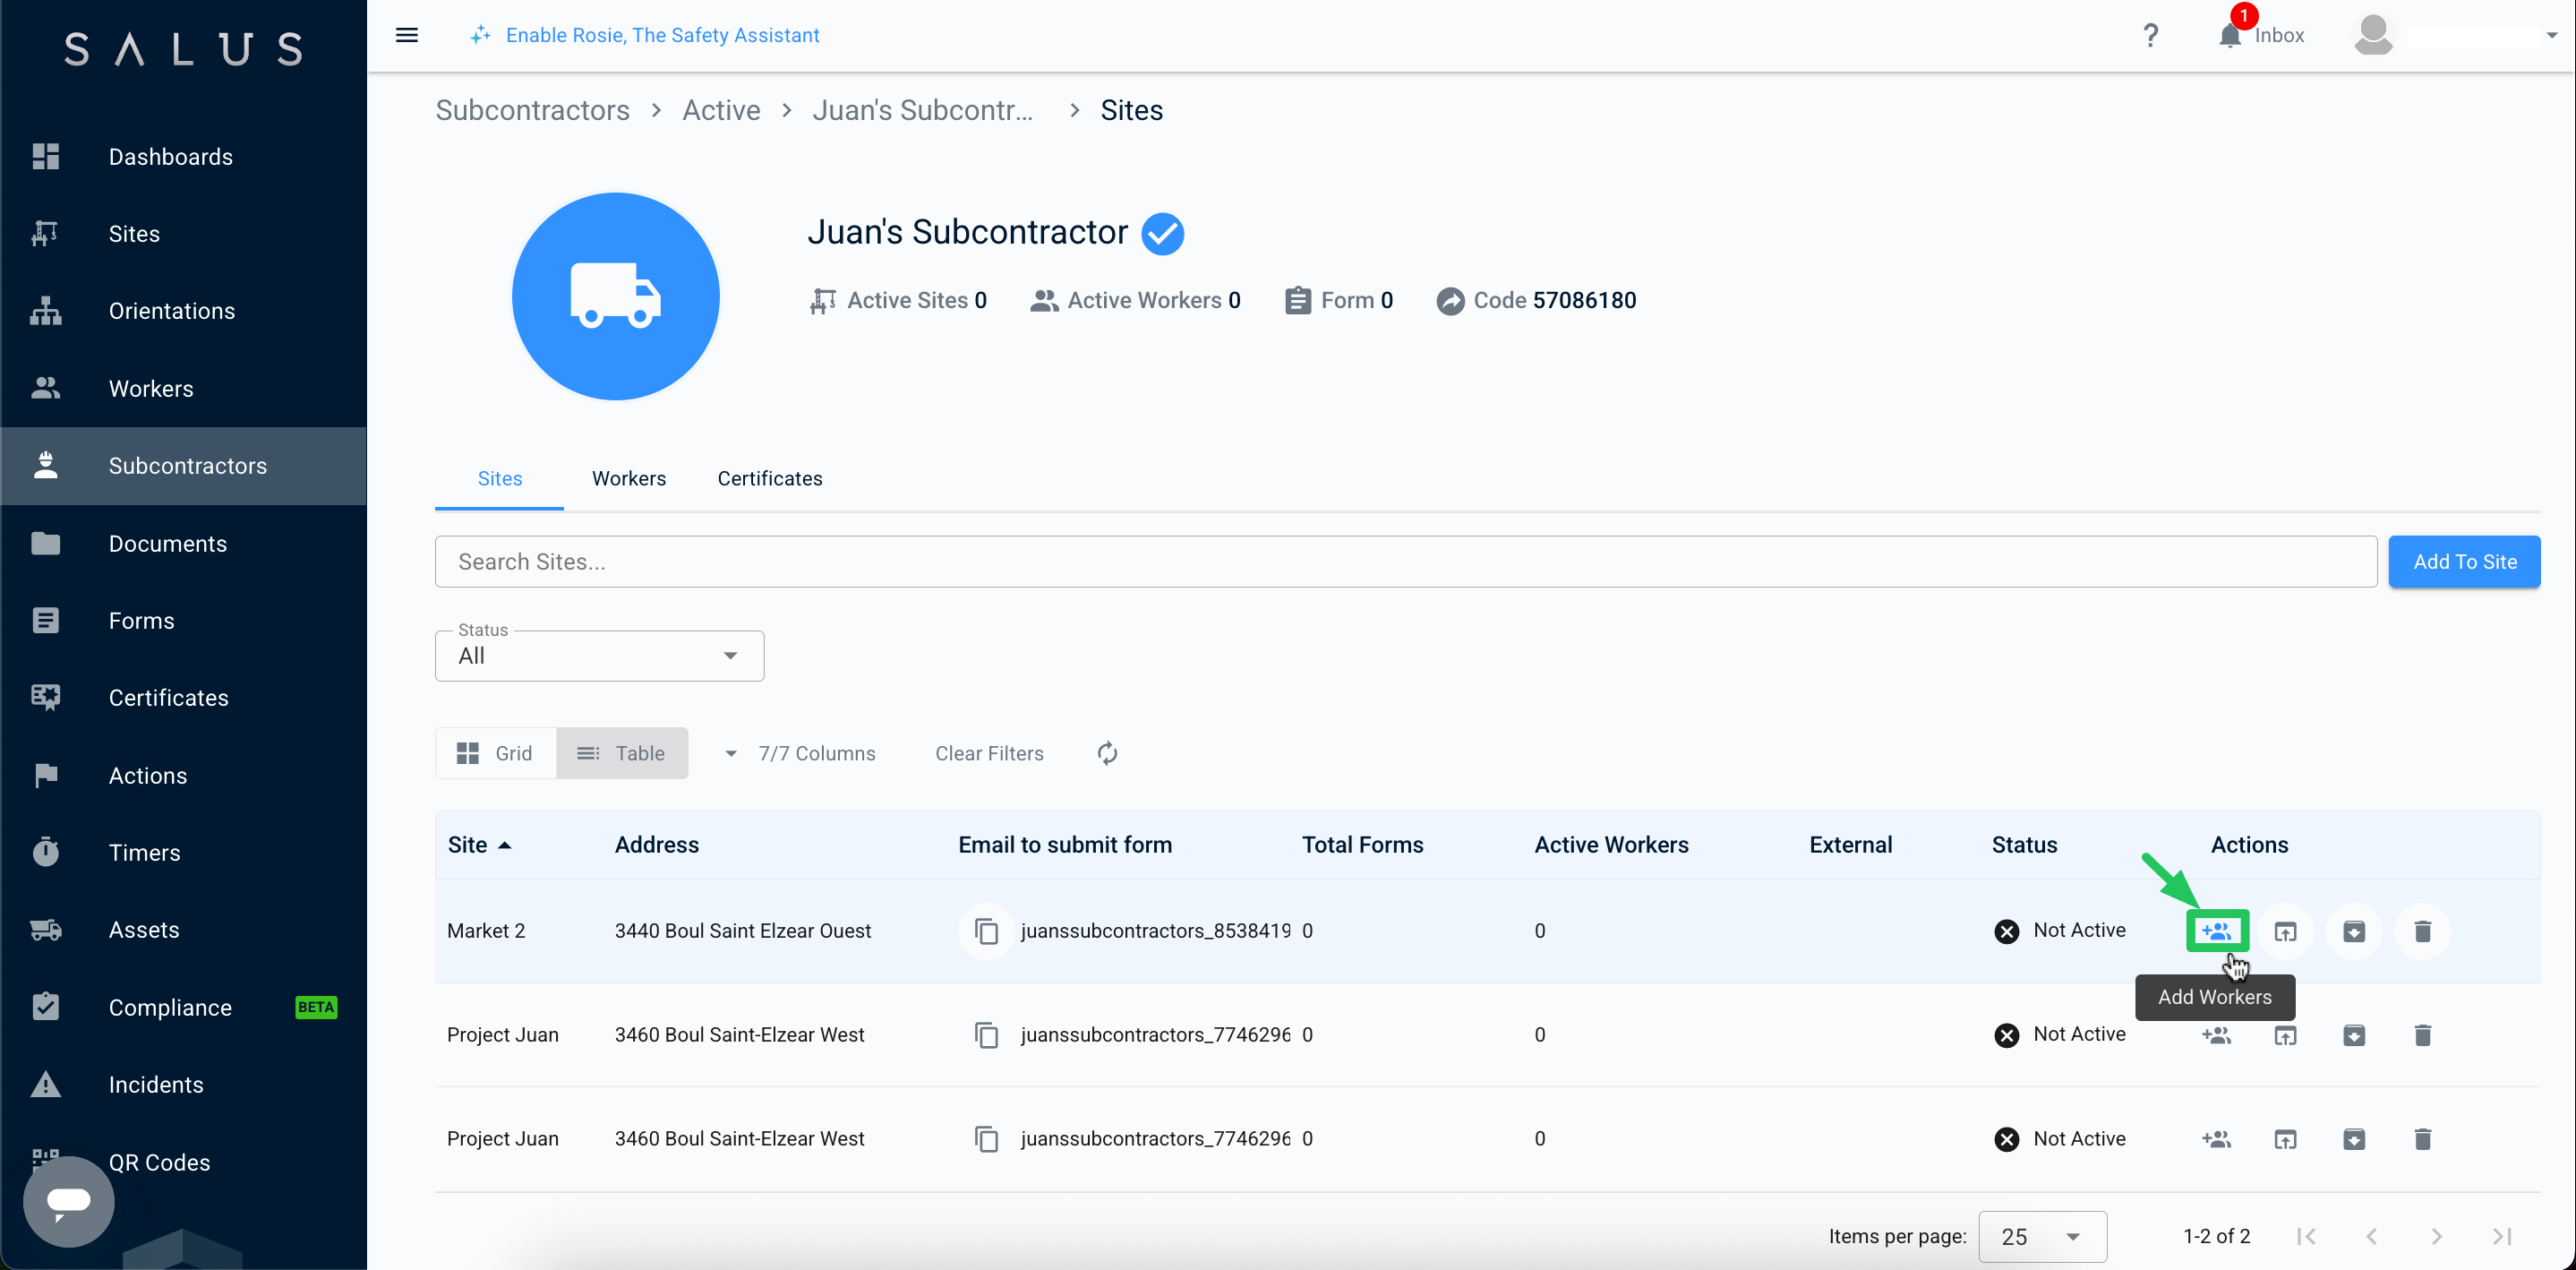Switch to Grid view

pos(496,754)
